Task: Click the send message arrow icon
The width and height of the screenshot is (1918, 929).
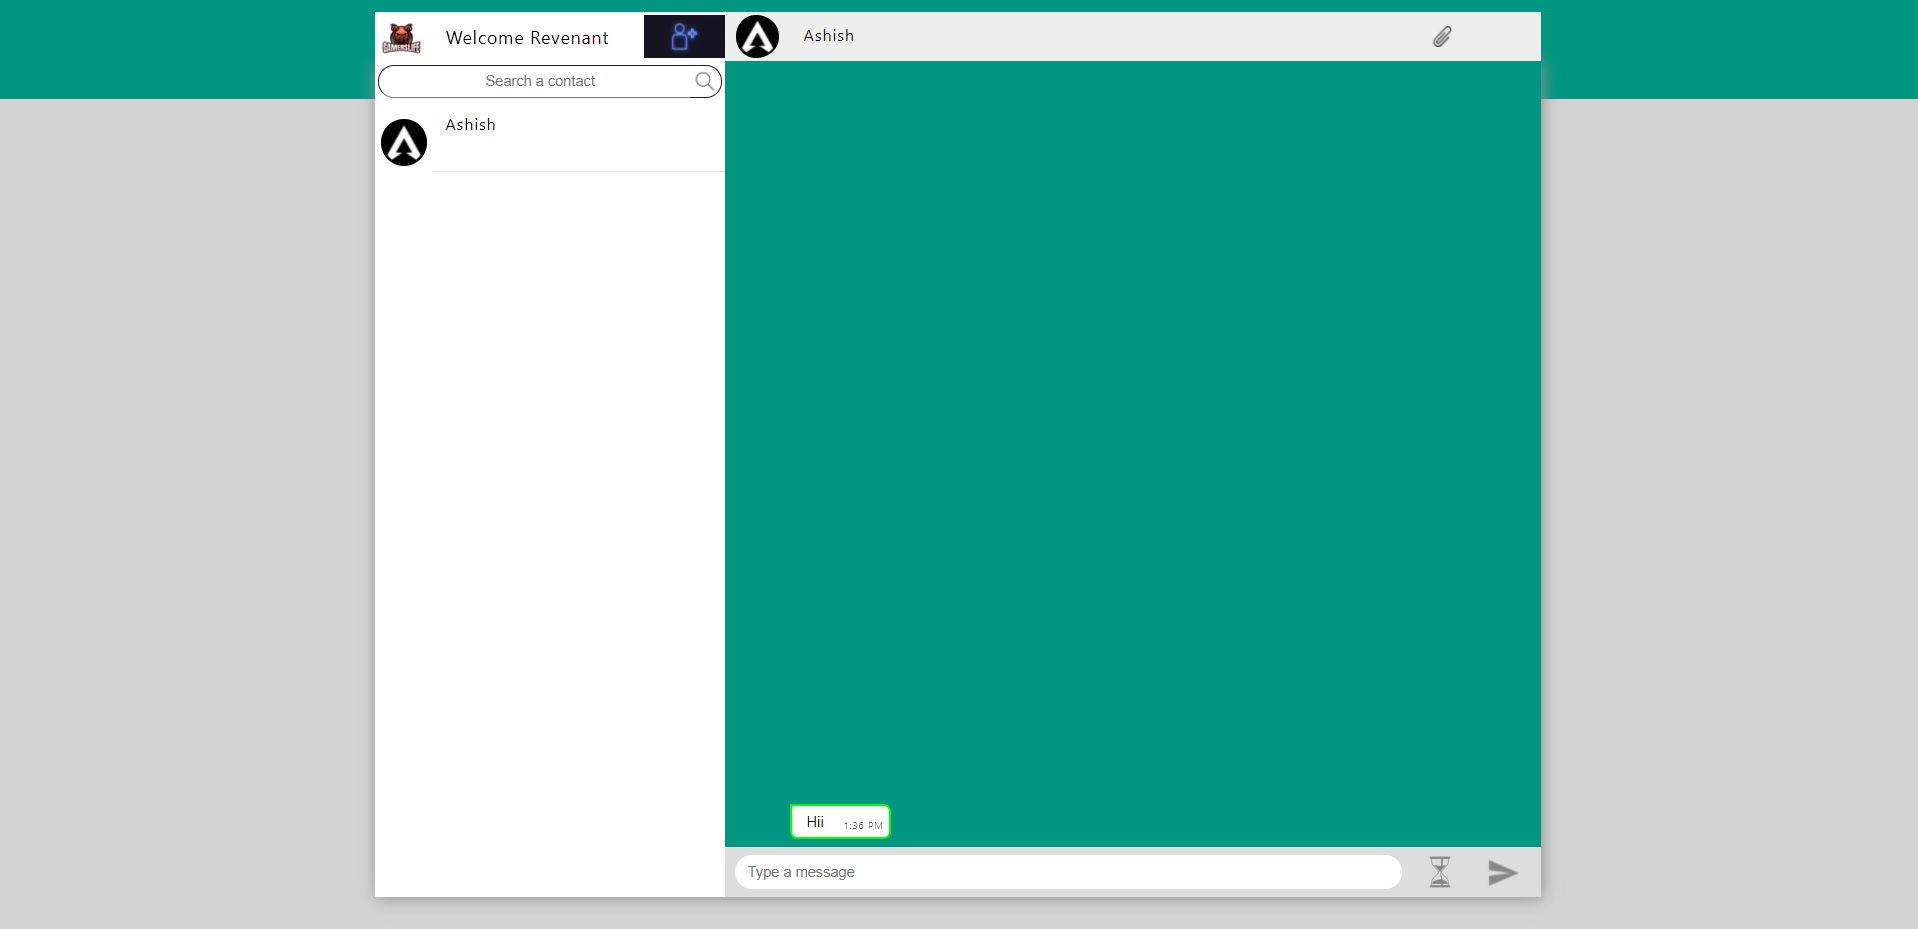Action: pos(1502,871)
